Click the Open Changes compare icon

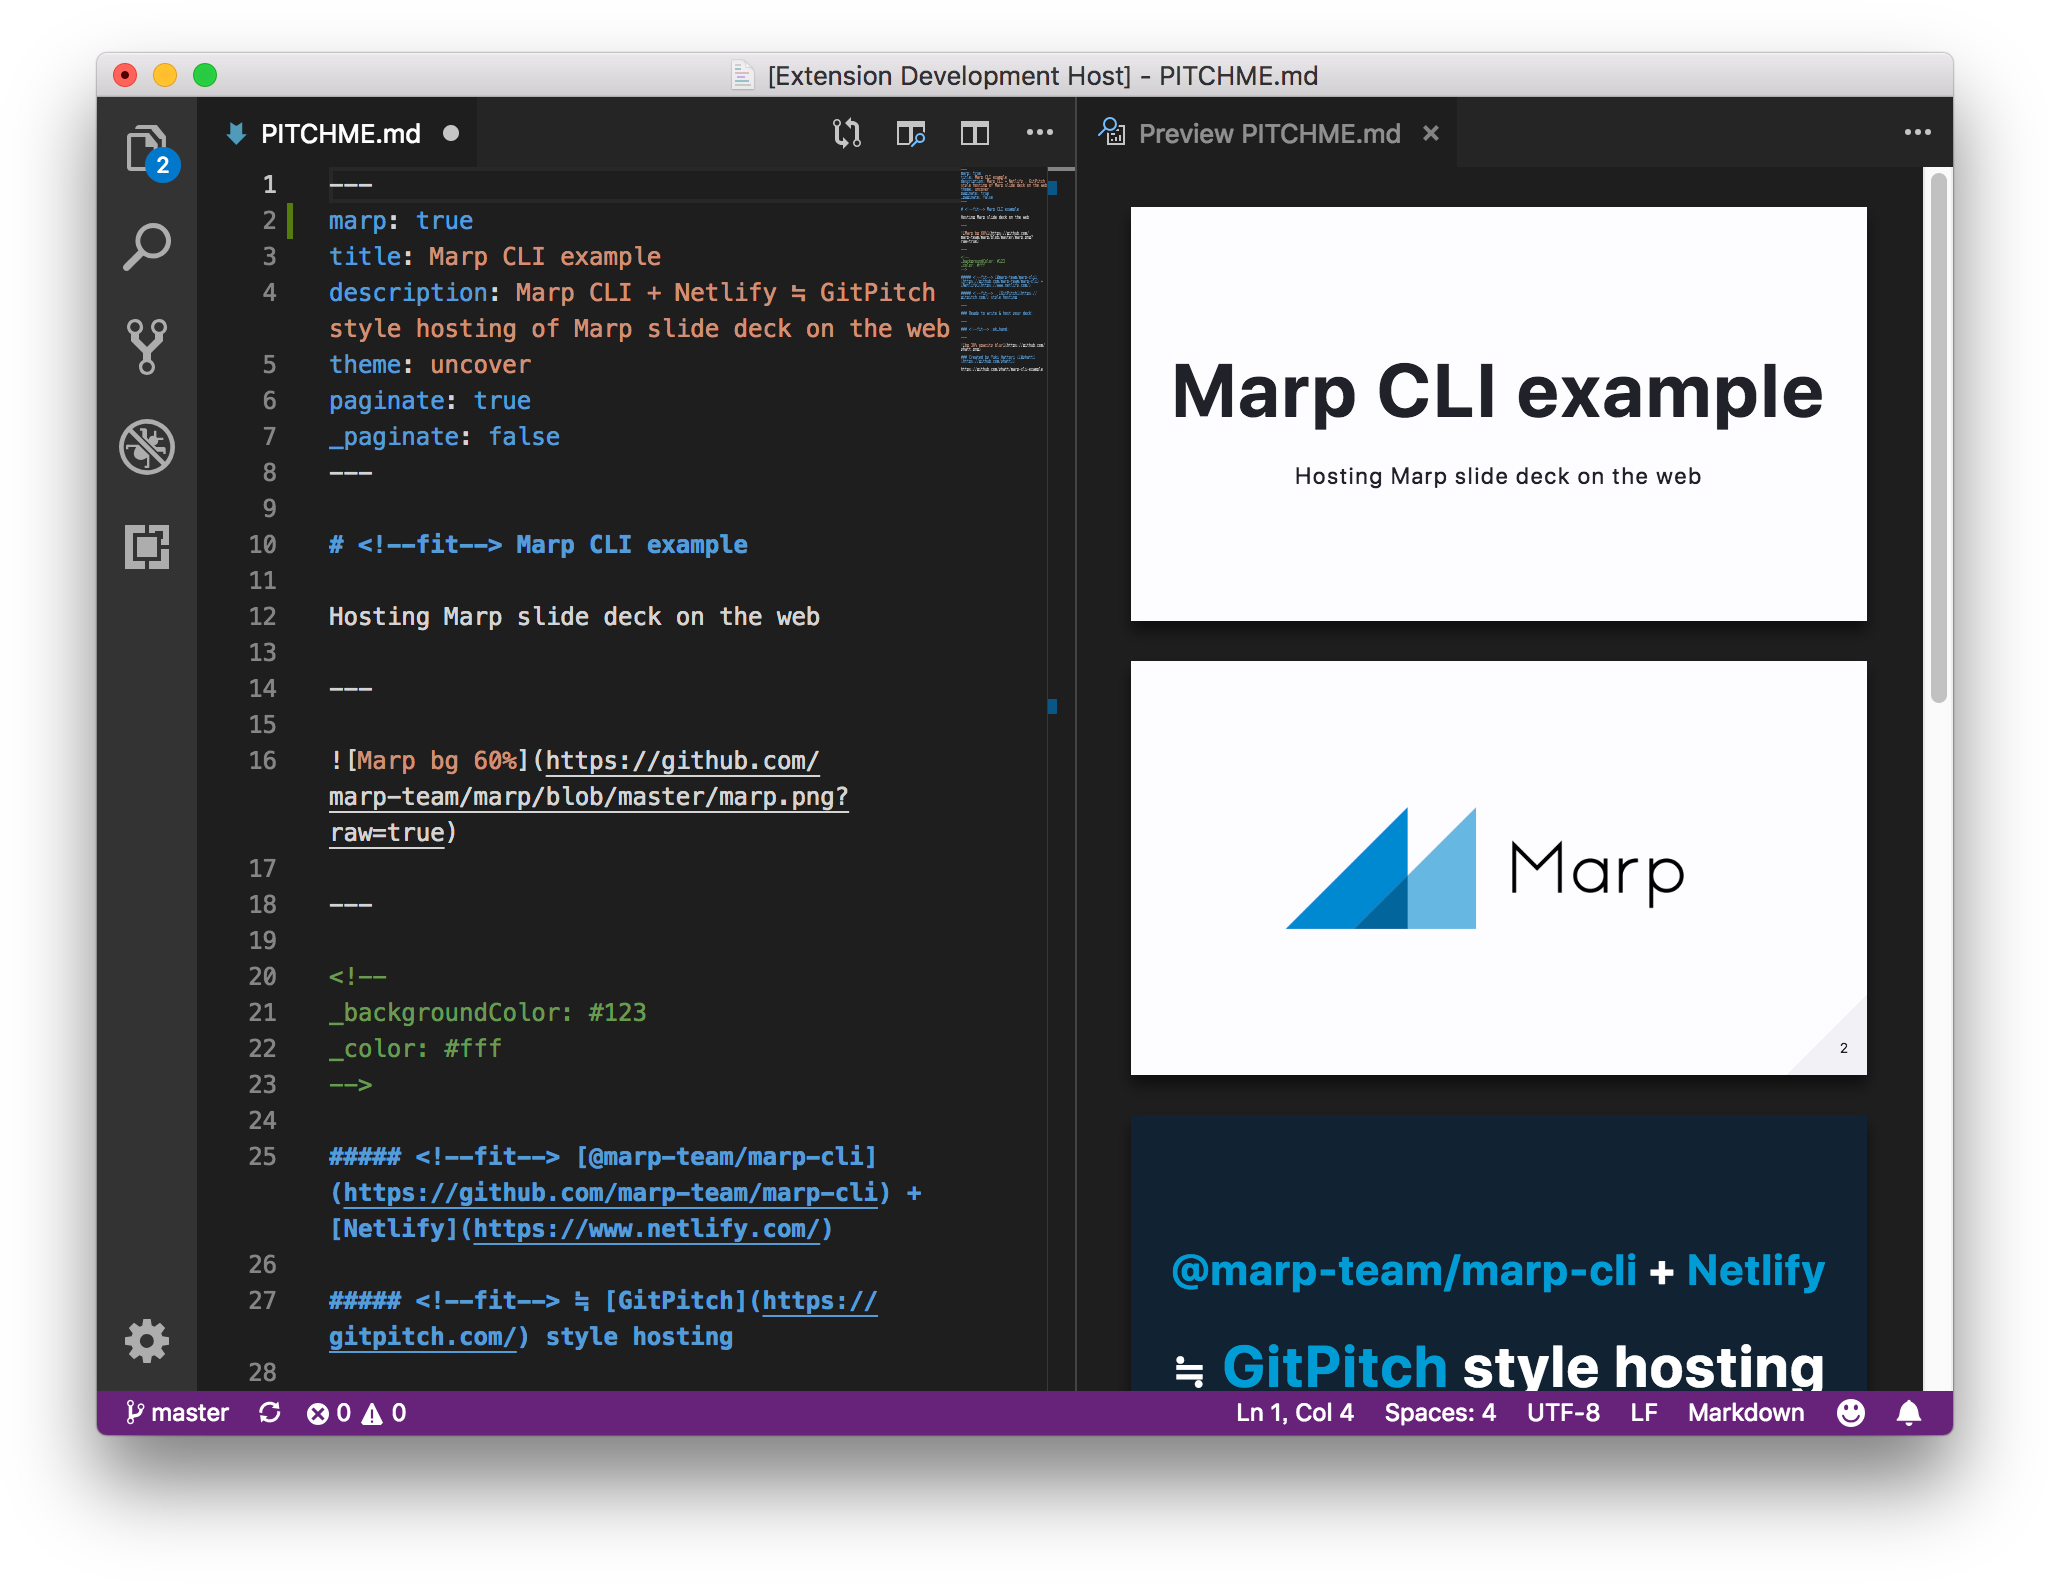[846, 133]
